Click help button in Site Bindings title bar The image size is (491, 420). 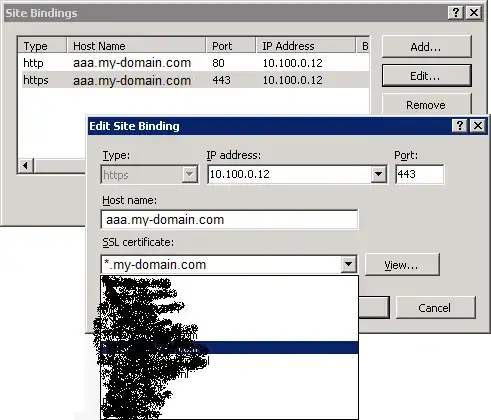point(456,13)
